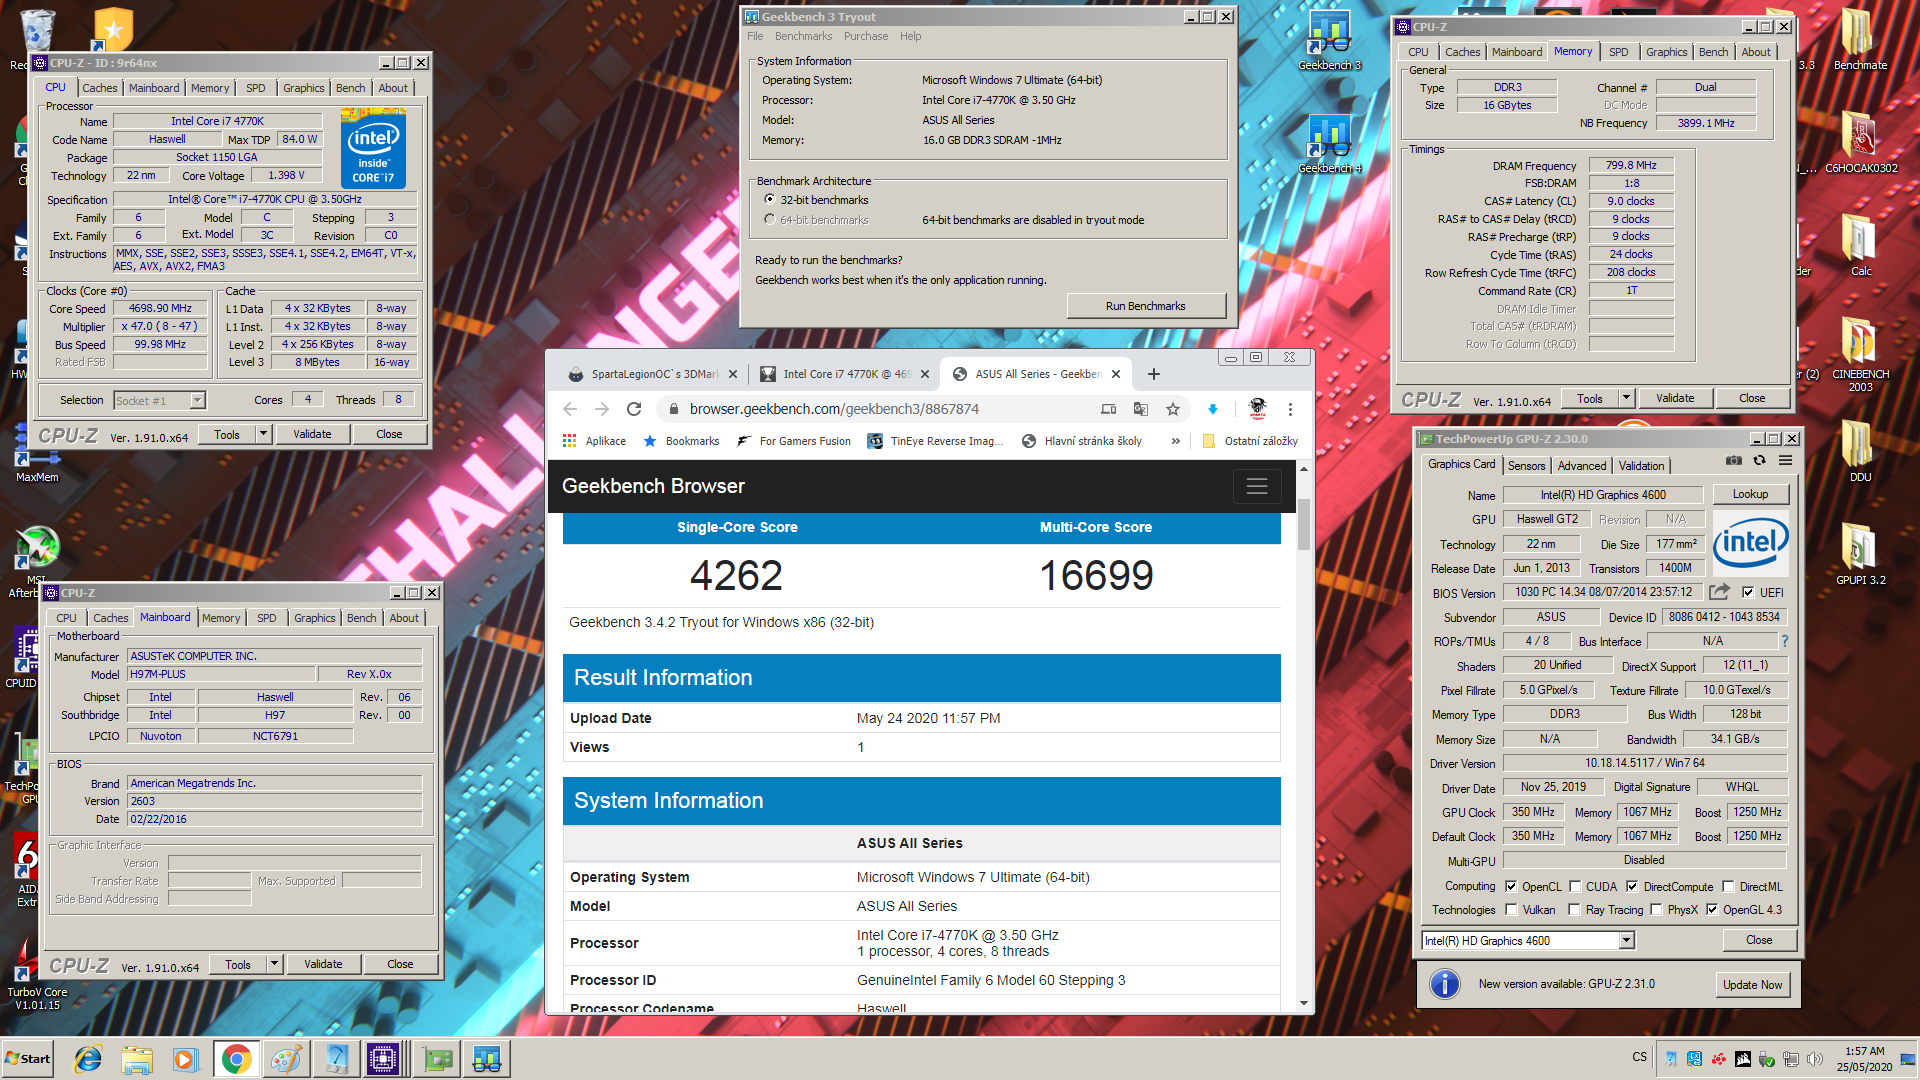The width and height of the screenshot is (1920, 1080).
Task: Open new tab with plus button
Action: (x=1154, y=374)
